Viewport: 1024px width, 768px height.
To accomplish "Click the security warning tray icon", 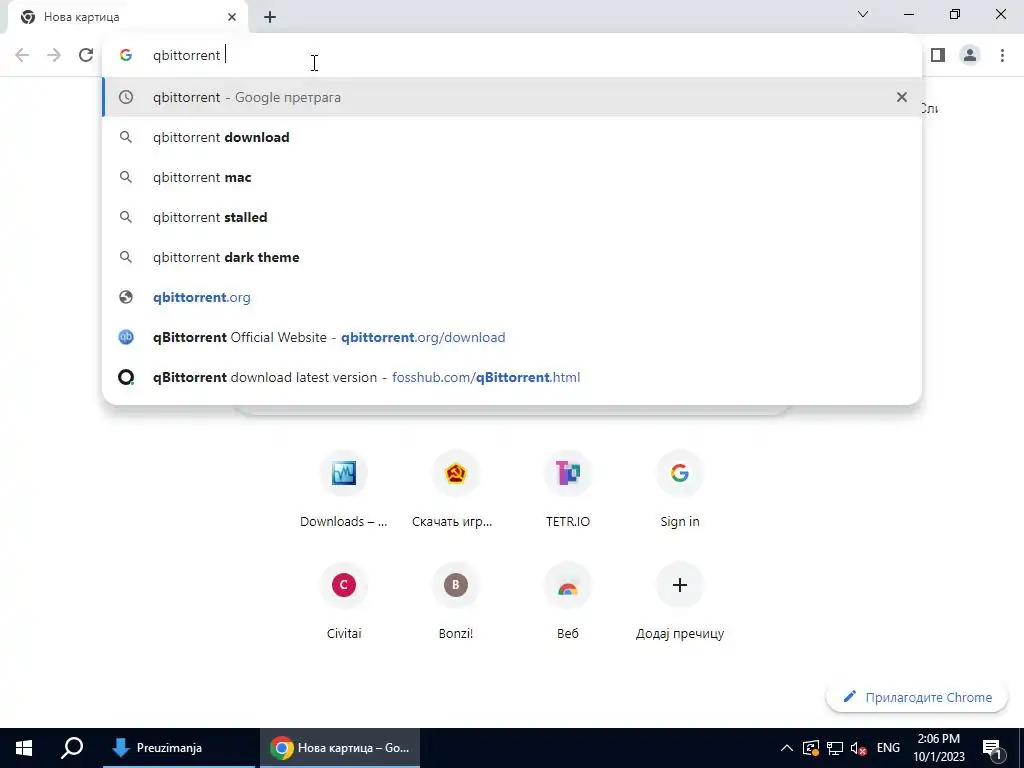I will pos(810,748).
